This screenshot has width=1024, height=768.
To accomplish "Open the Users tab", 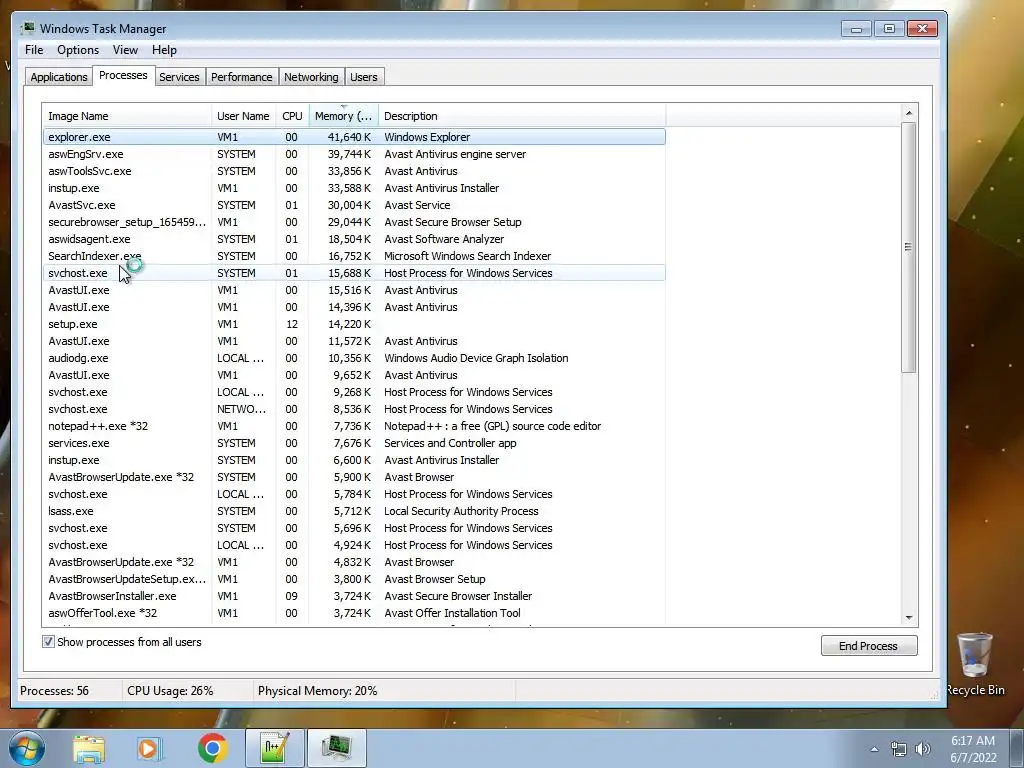I will pos(364,77).
